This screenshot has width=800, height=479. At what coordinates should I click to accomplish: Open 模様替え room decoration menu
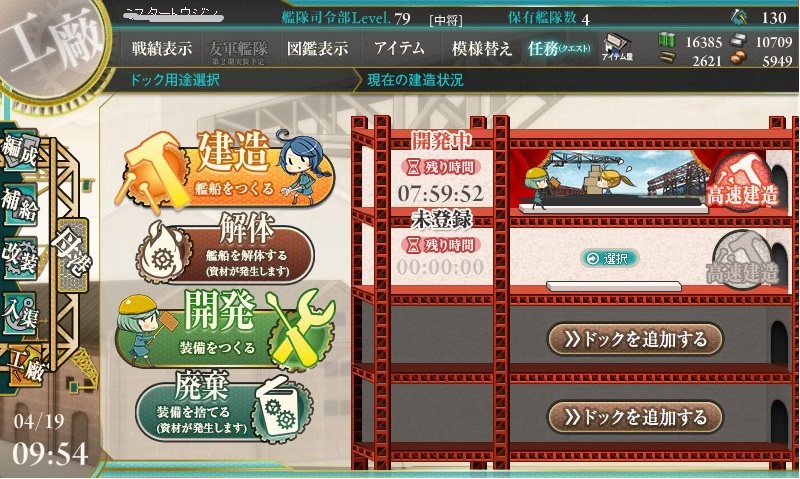[x=482, y=48]
